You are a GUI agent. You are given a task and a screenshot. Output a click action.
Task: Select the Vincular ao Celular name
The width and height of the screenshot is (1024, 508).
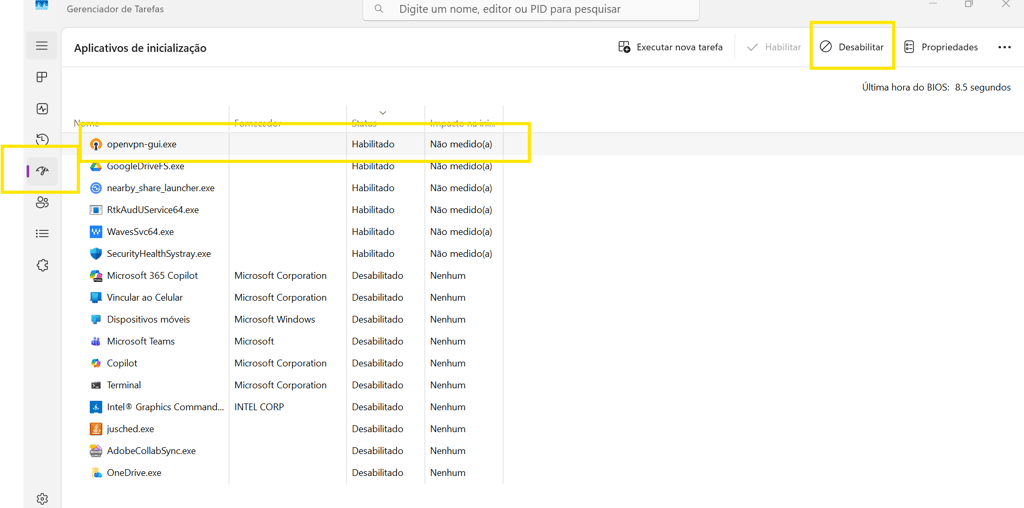pyautogui.click(x=145, y=297)
